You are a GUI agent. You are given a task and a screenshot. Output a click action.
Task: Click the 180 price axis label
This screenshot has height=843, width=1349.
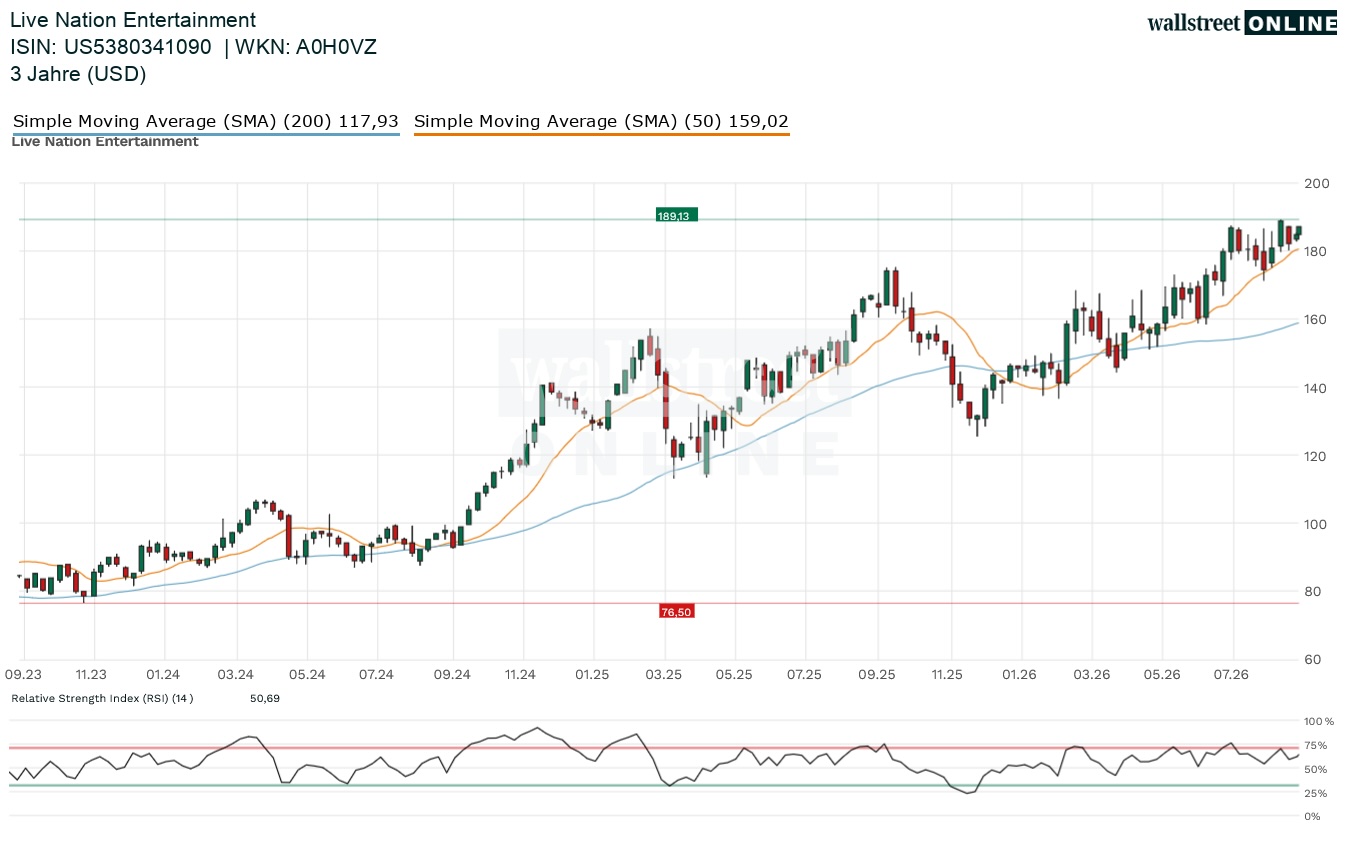pyautogui.click(x=1316, y=251)
